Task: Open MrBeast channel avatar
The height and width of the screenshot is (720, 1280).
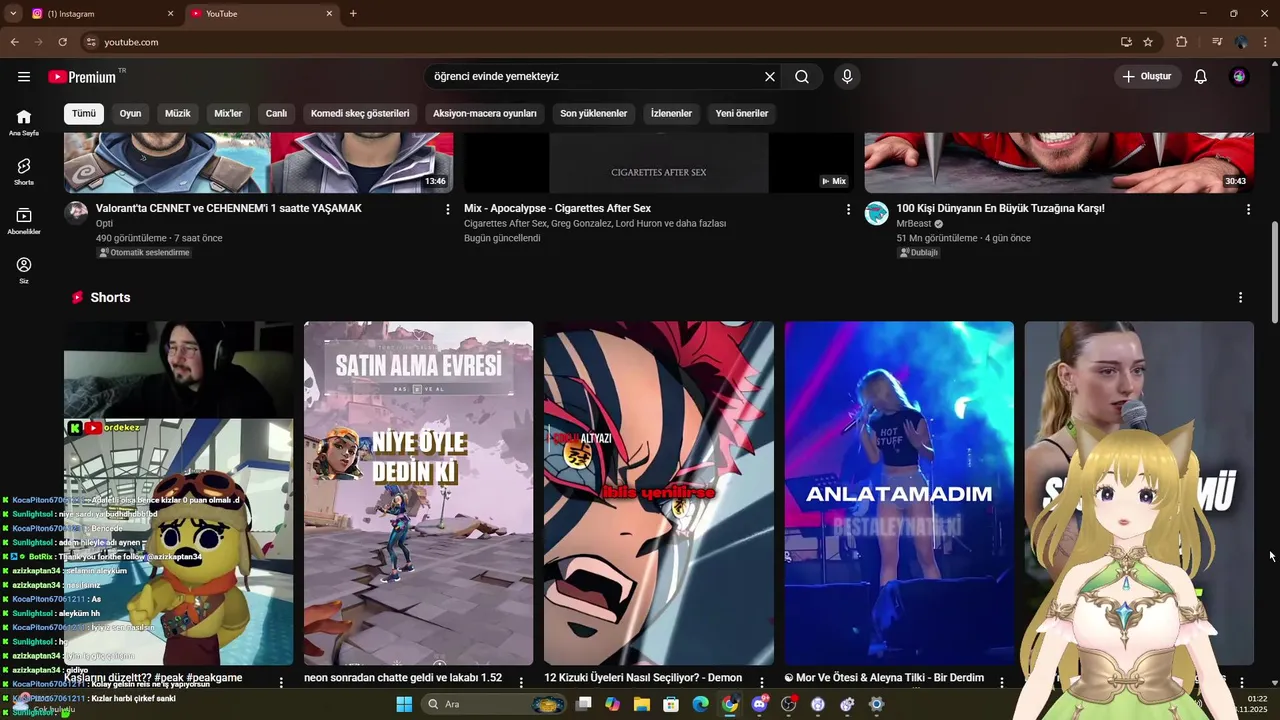Action: [877, 213]
